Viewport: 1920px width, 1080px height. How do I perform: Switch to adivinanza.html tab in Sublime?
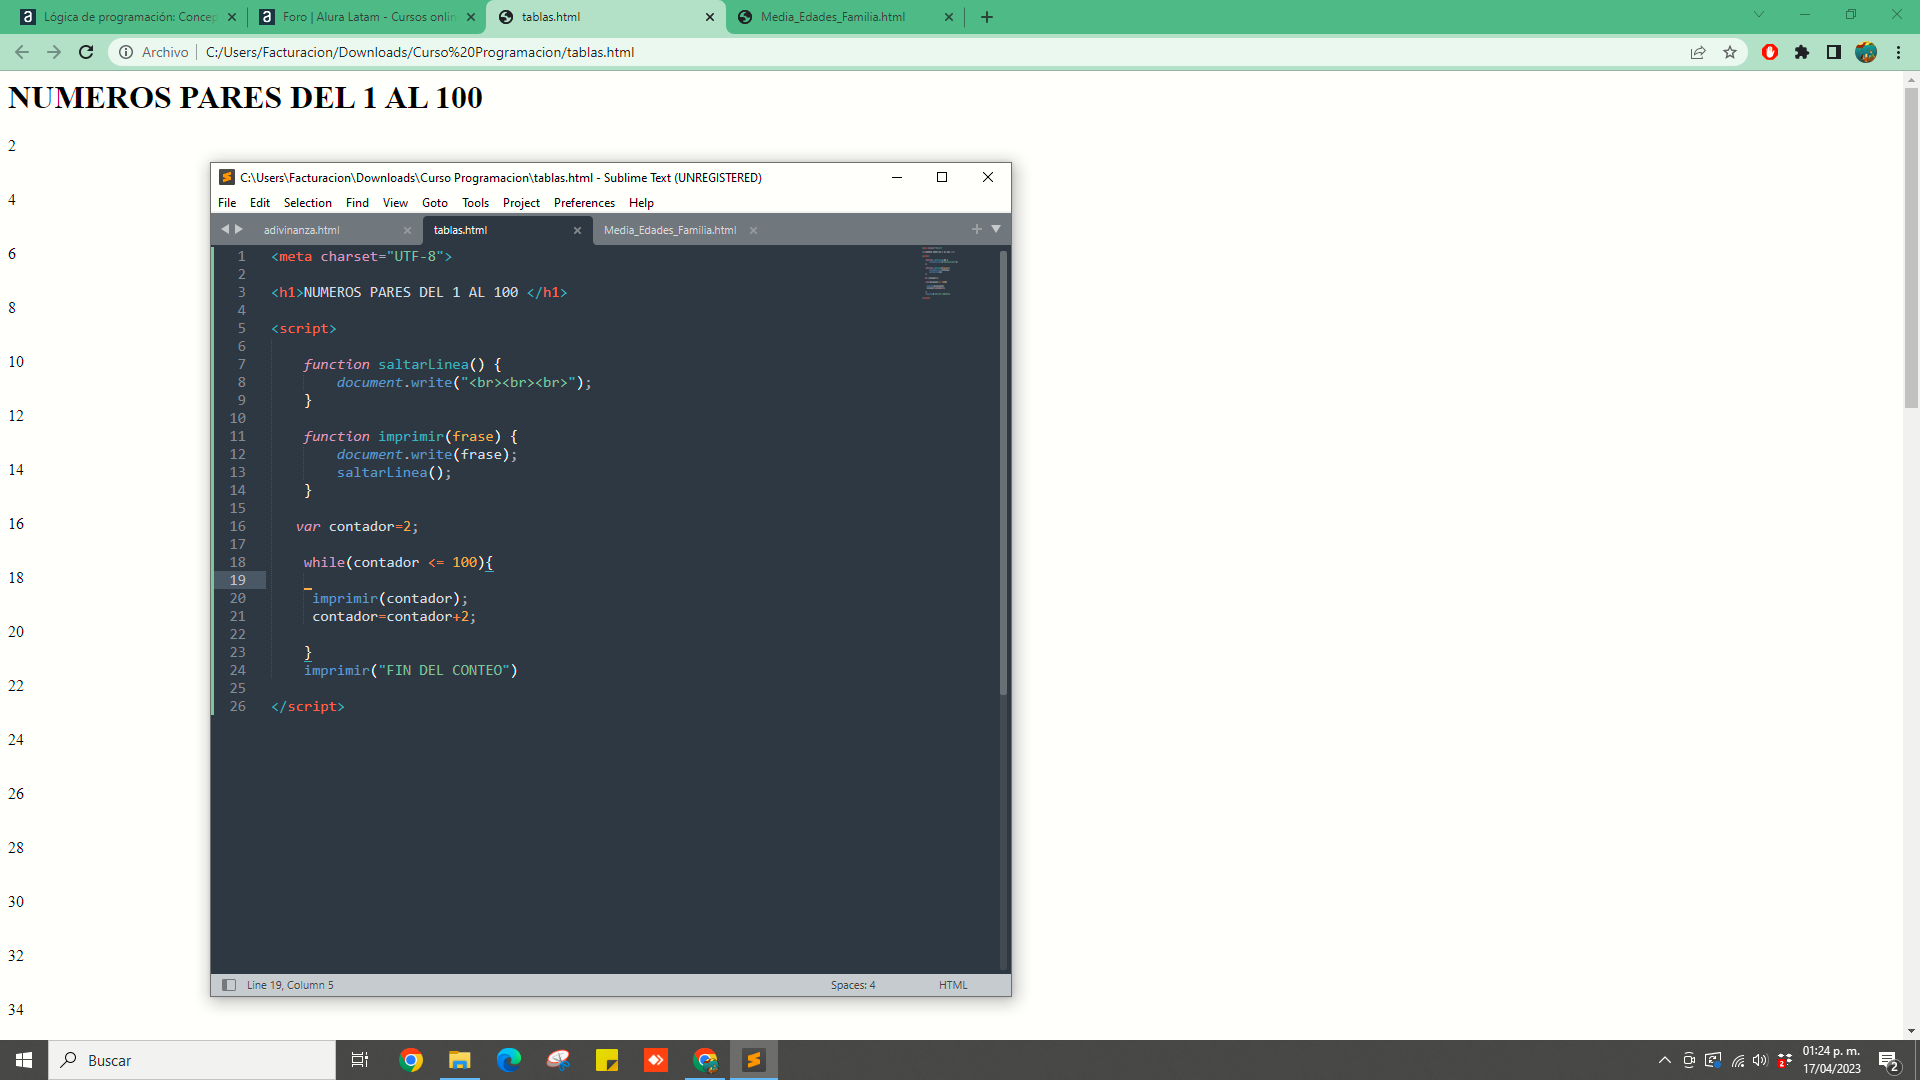point(302,230)
